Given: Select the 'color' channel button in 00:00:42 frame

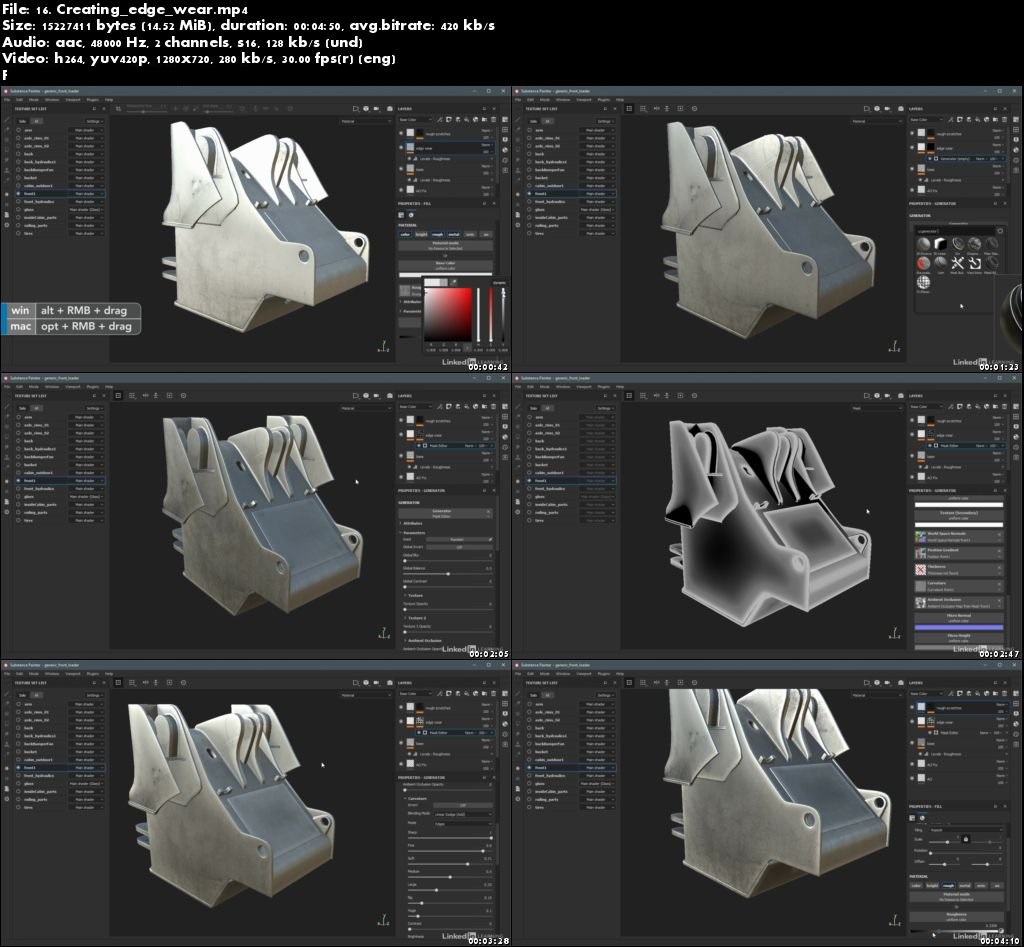Looking at the screenshot, I should [406, 234].
